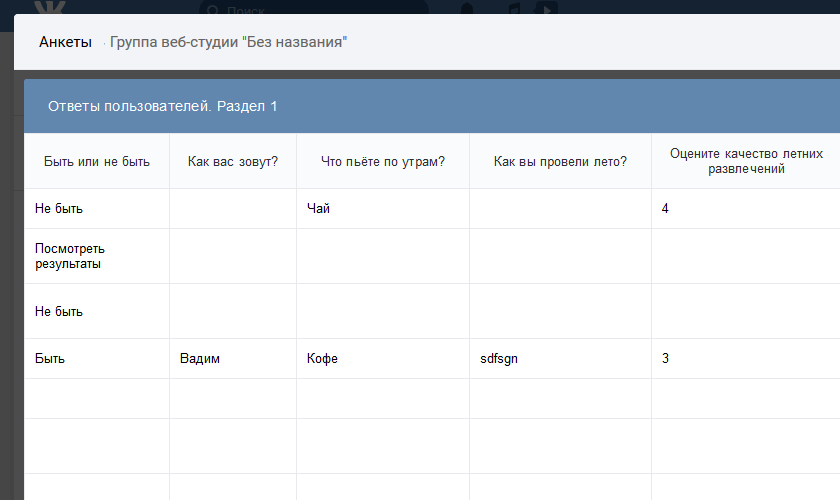Click the Что пьёте по утрам? column header
840x500 pixels.
click(382, 161)
